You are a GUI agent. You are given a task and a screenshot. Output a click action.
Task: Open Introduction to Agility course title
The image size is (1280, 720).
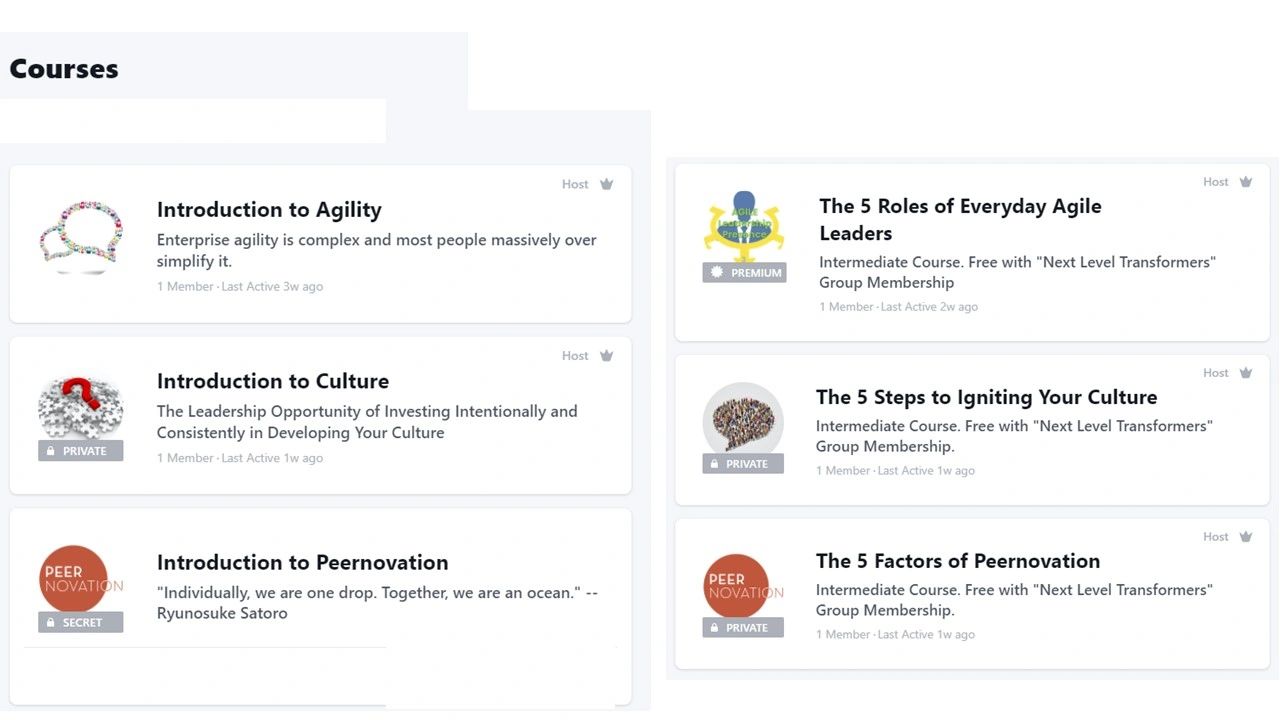click(x=269, y=210)
